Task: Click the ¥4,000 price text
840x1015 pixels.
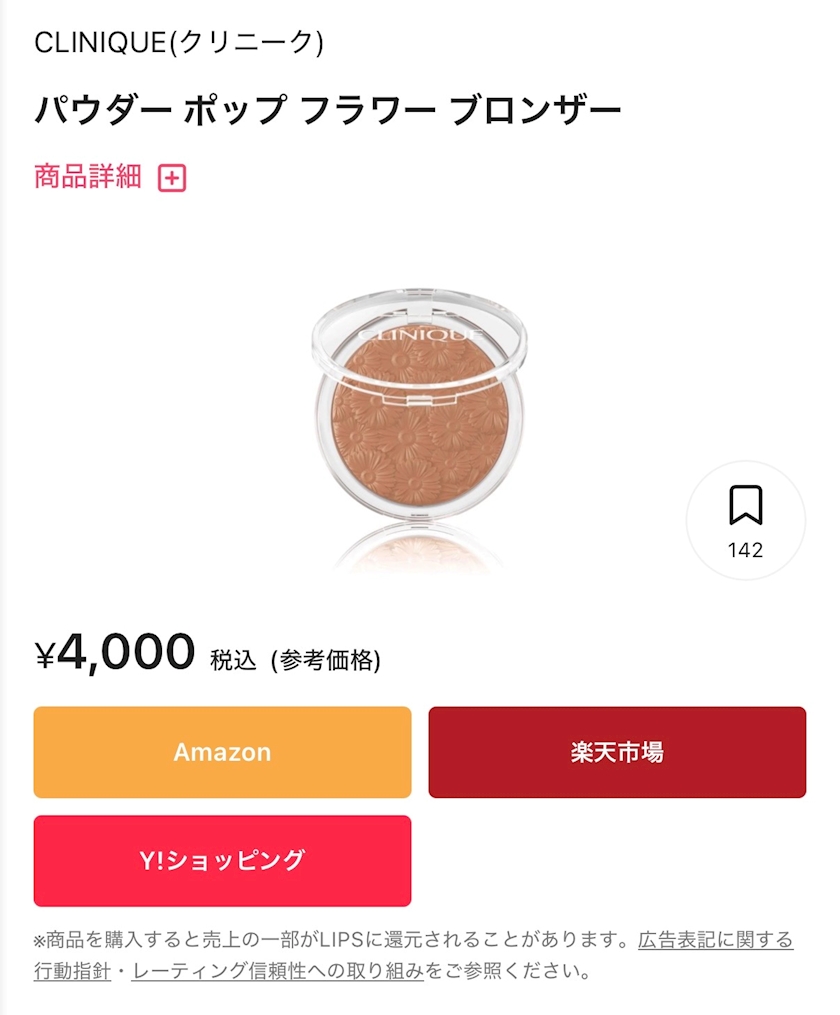Action: (126, 653)
